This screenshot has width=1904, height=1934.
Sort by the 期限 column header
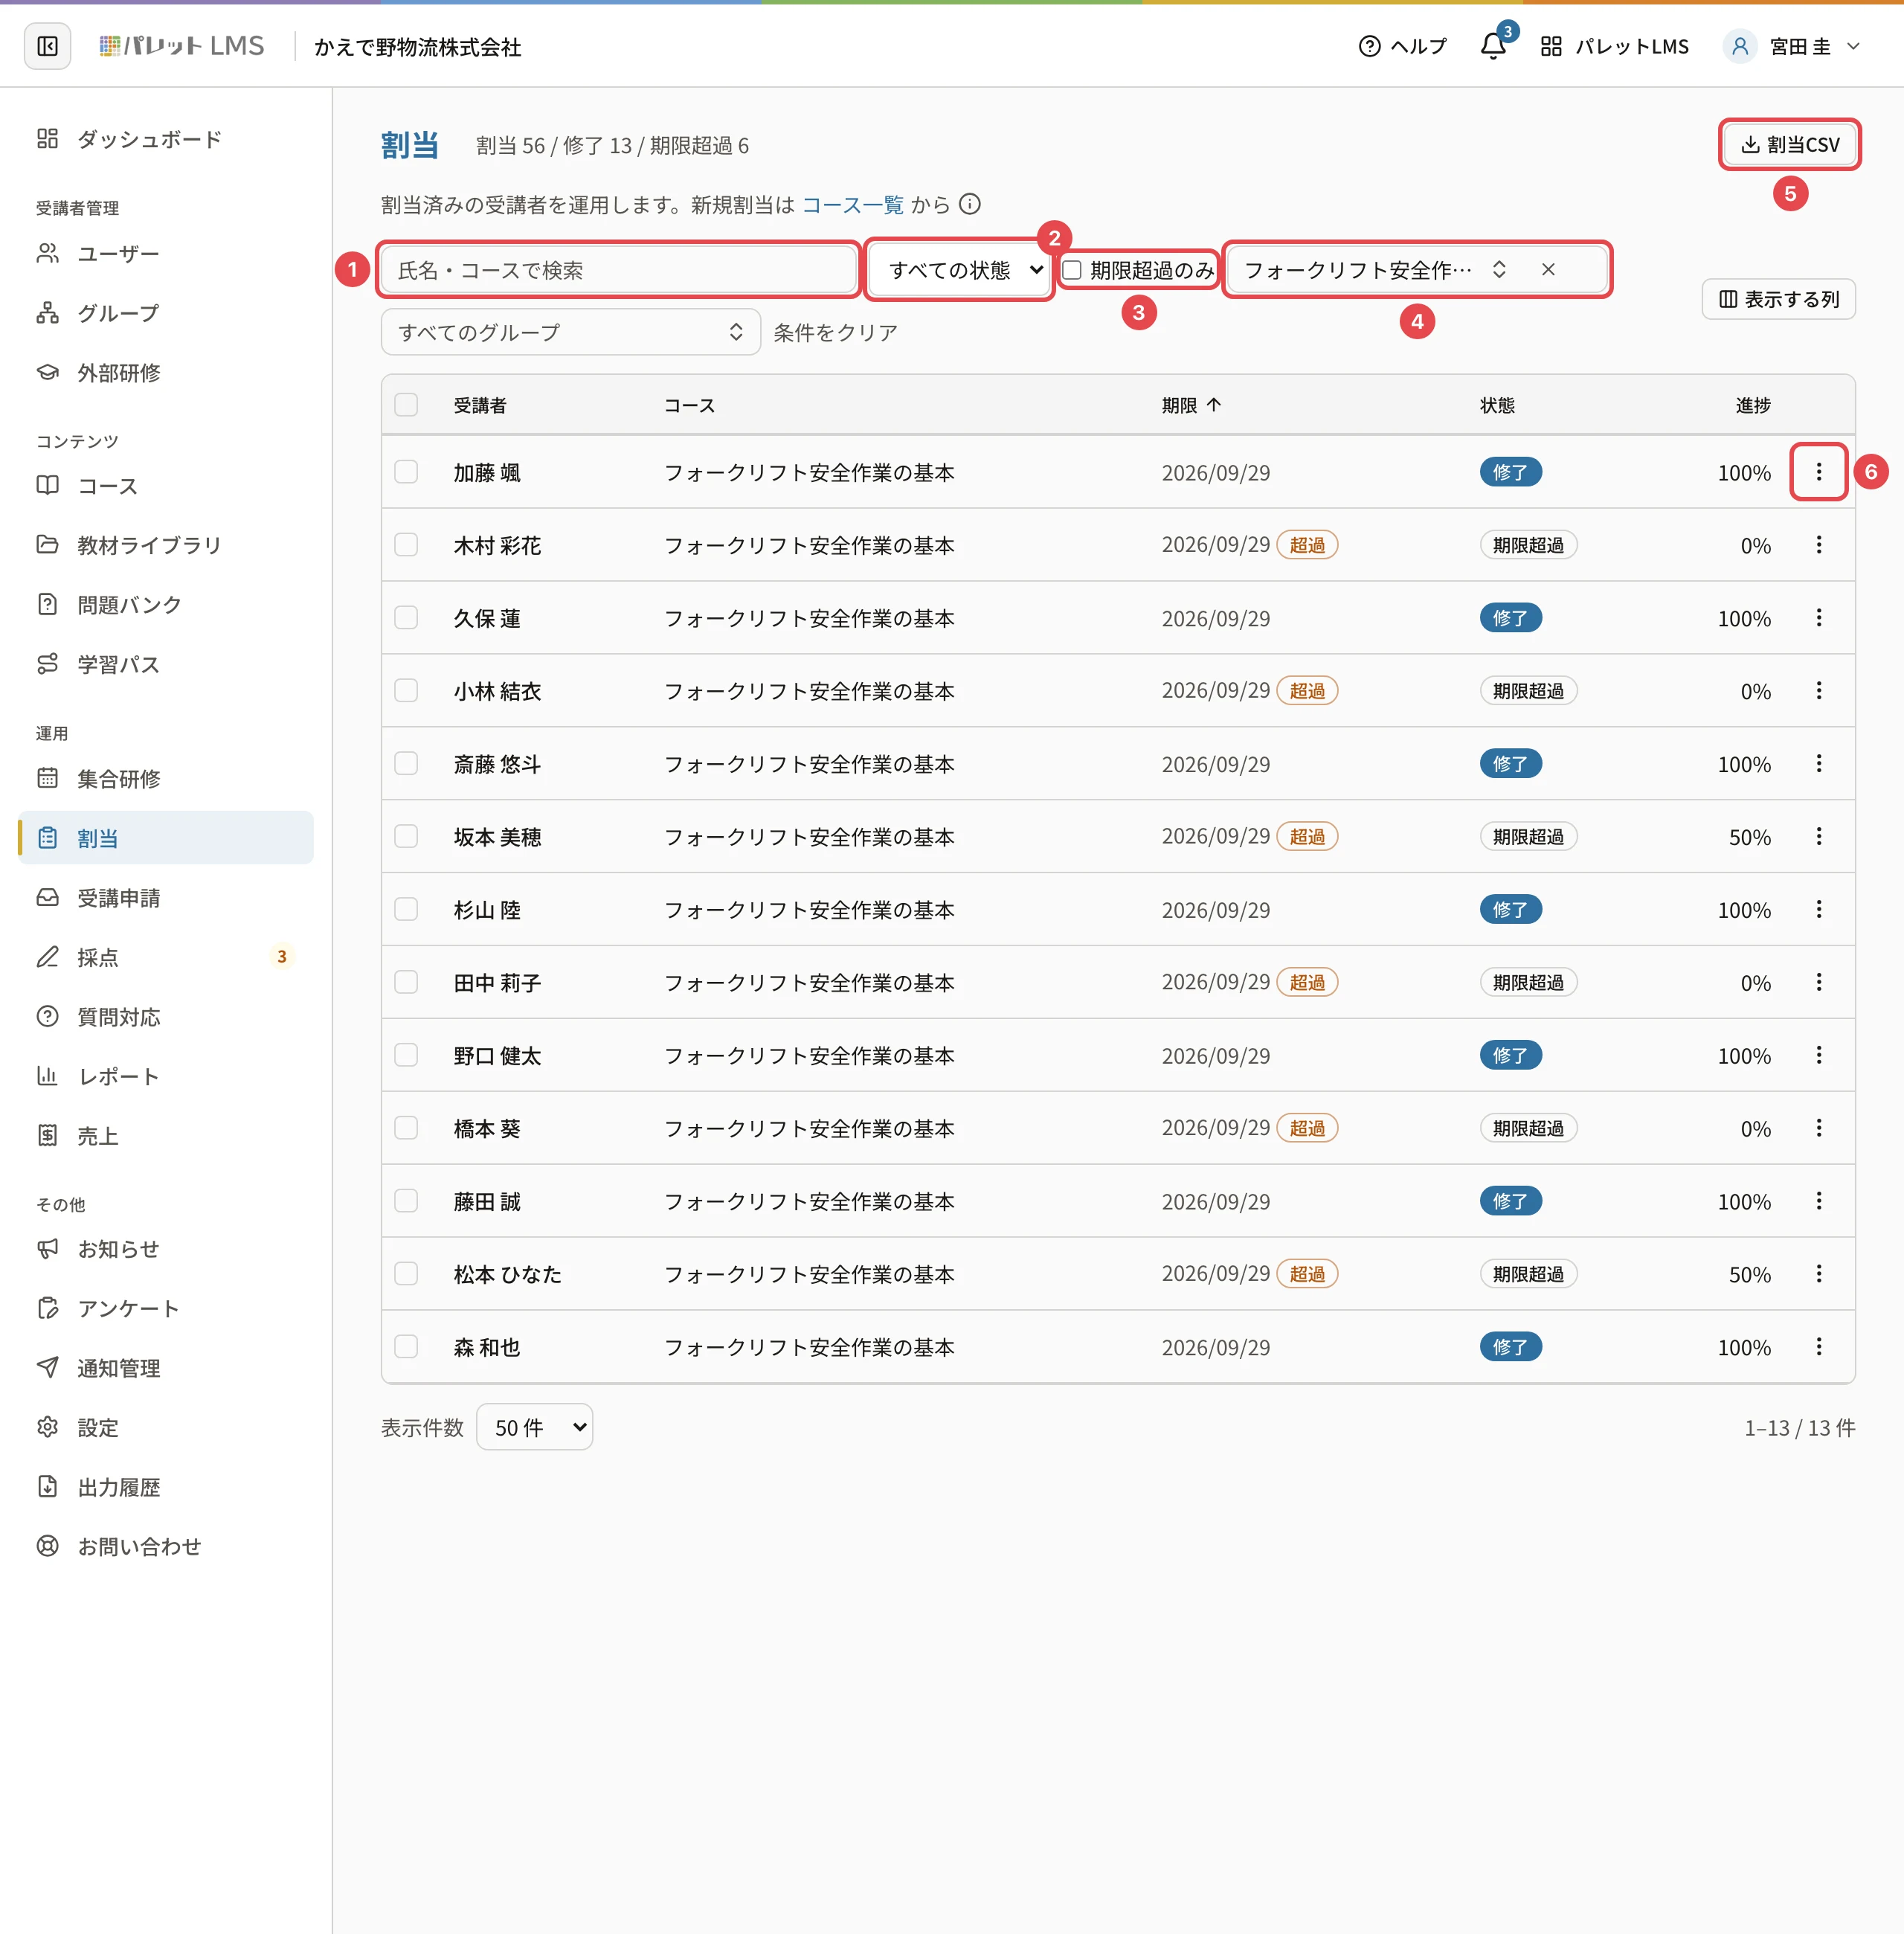tap(1190, 405)
